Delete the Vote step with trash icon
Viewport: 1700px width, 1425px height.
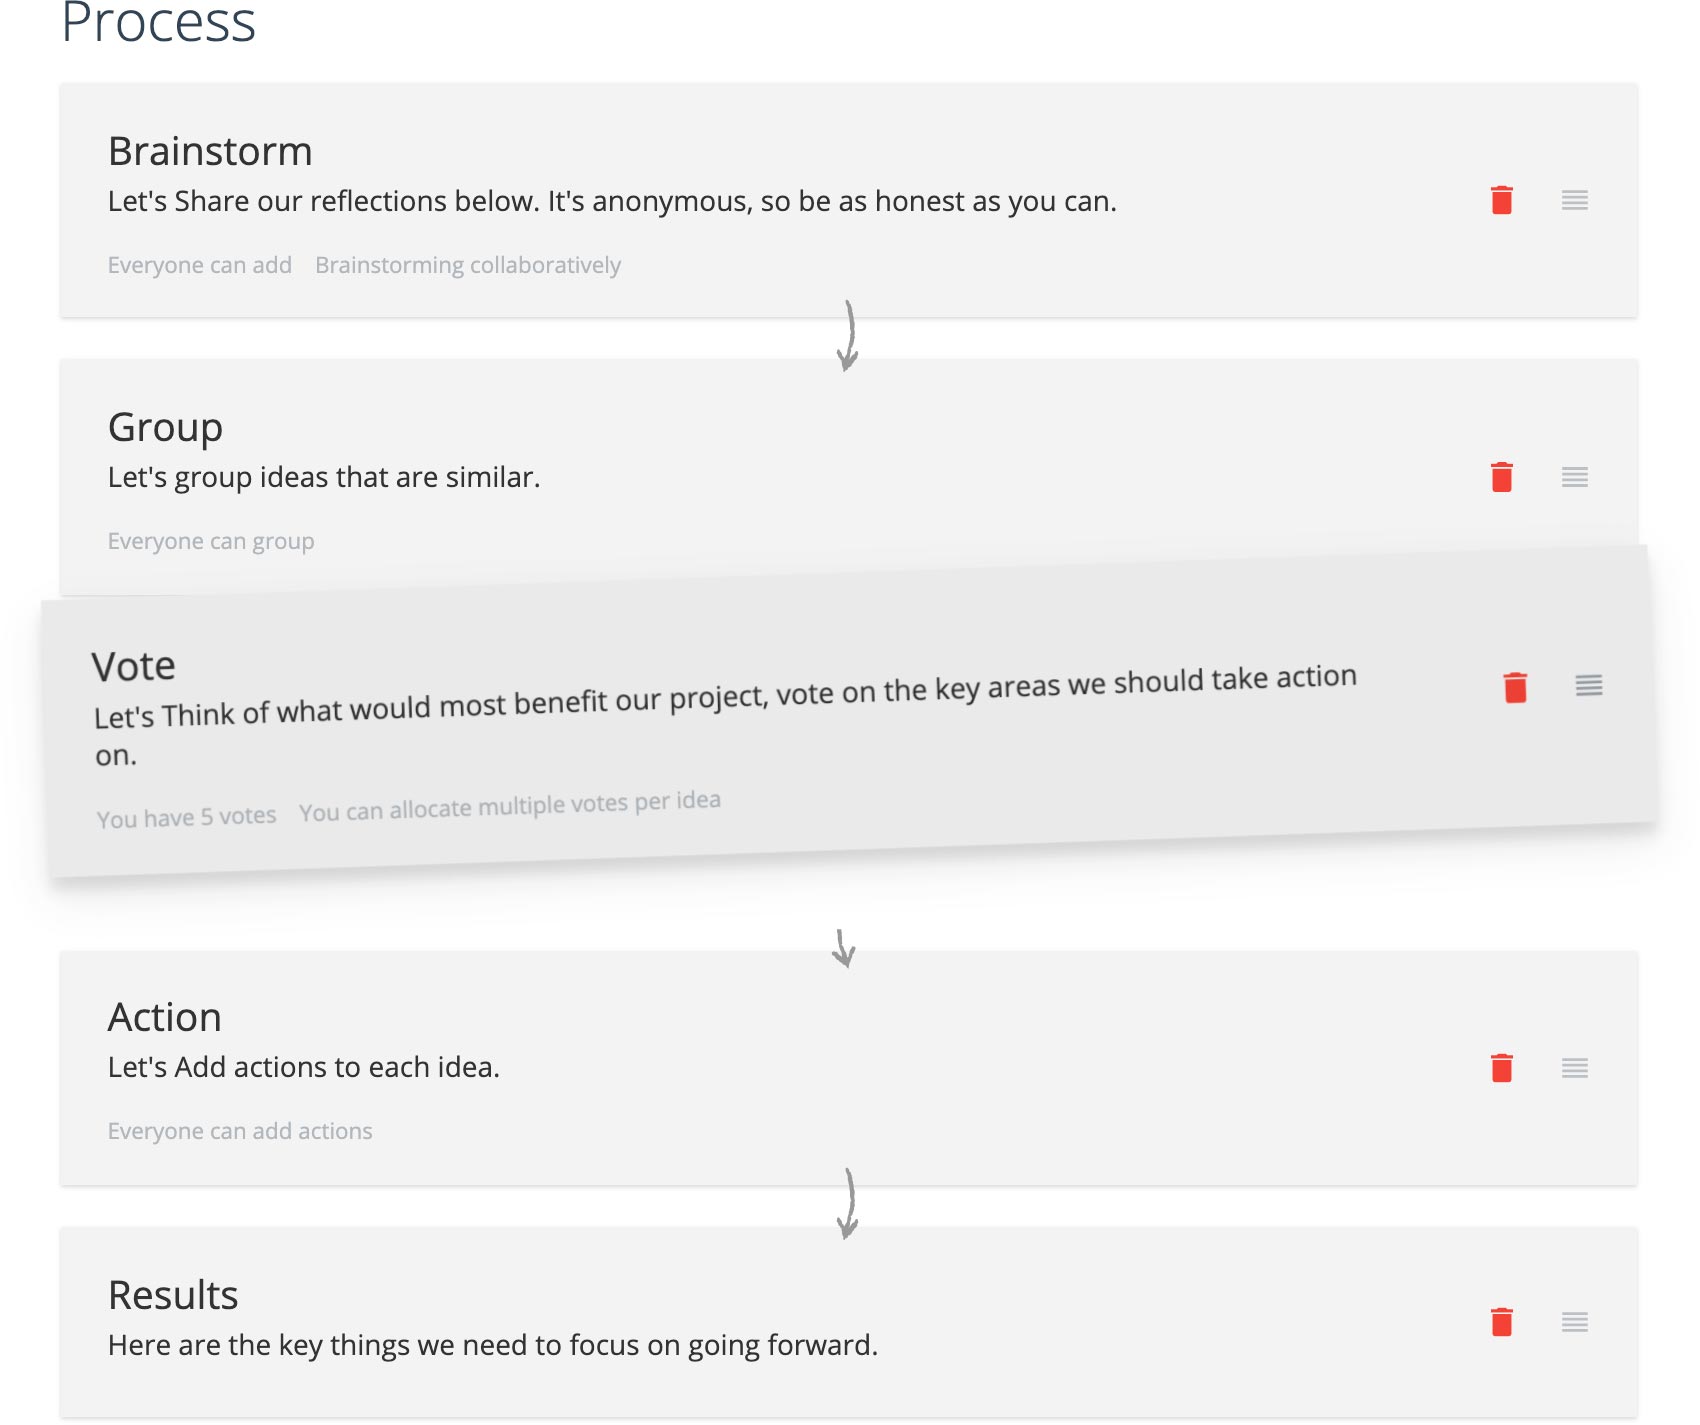tap(1515, 687)
